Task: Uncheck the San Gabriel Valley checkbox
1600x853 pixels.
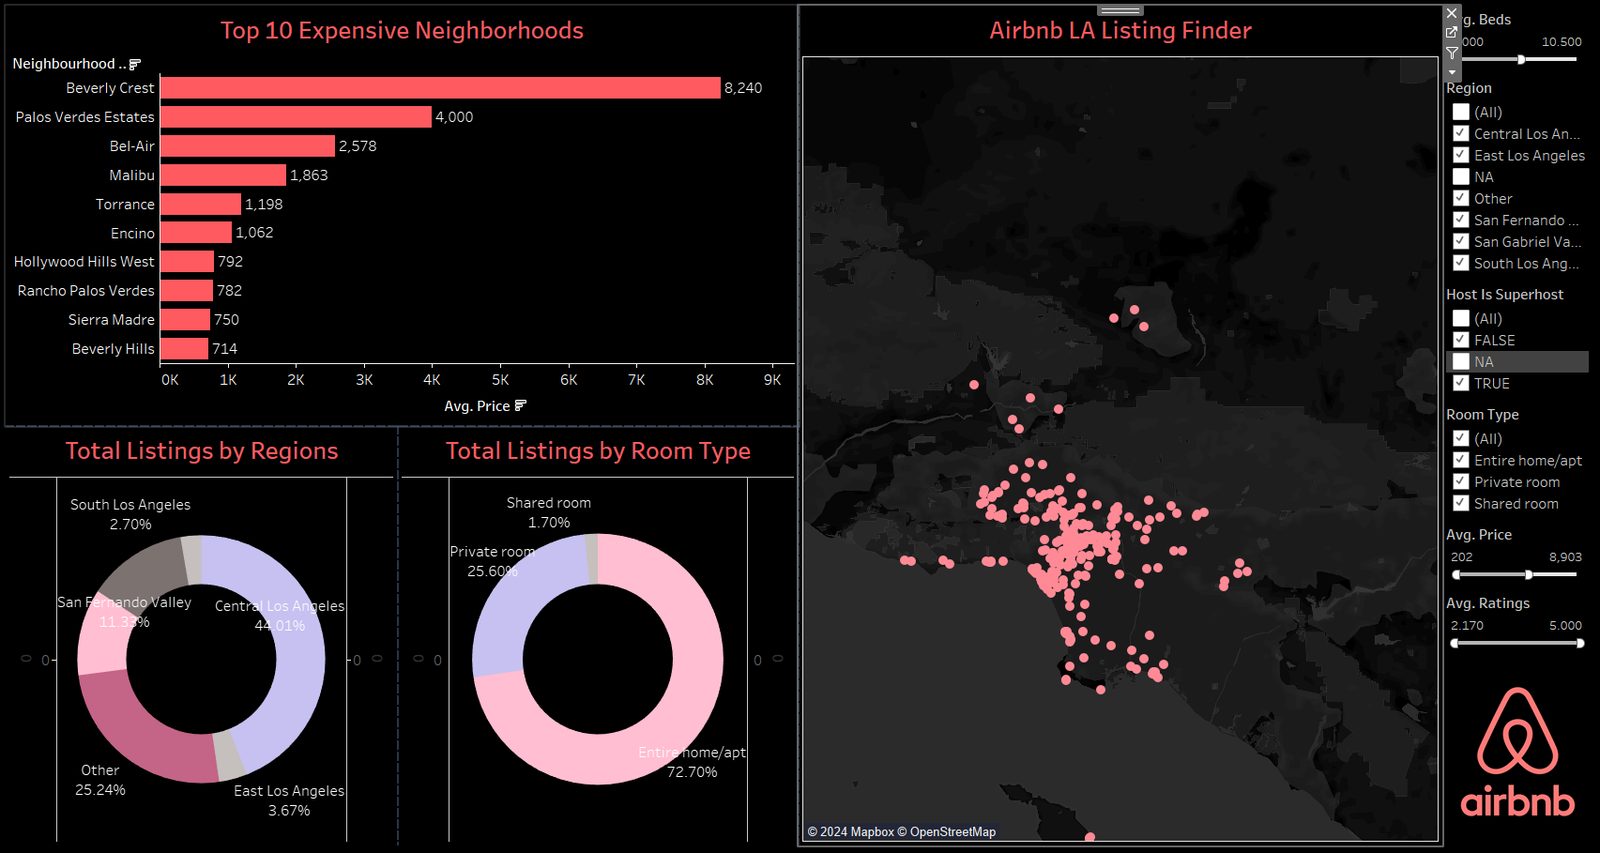Action: tap(1461, 242)
